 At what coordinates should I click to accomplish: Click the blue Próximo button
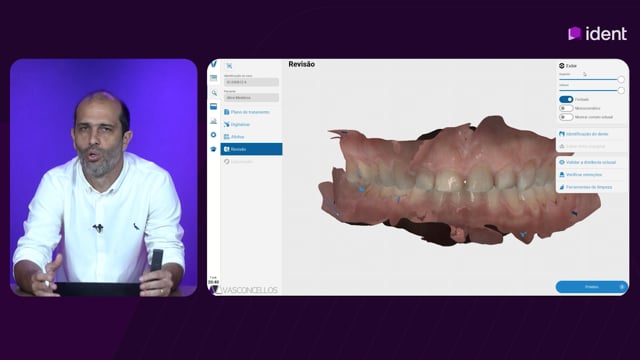point(591,287)
